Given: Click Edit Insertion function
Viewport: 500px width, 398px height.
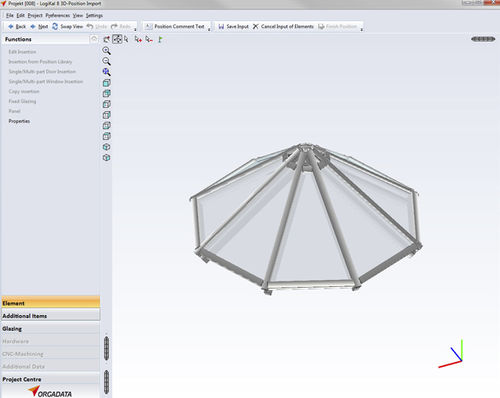Looking at the screenshot, I should (x=22, y=52).
